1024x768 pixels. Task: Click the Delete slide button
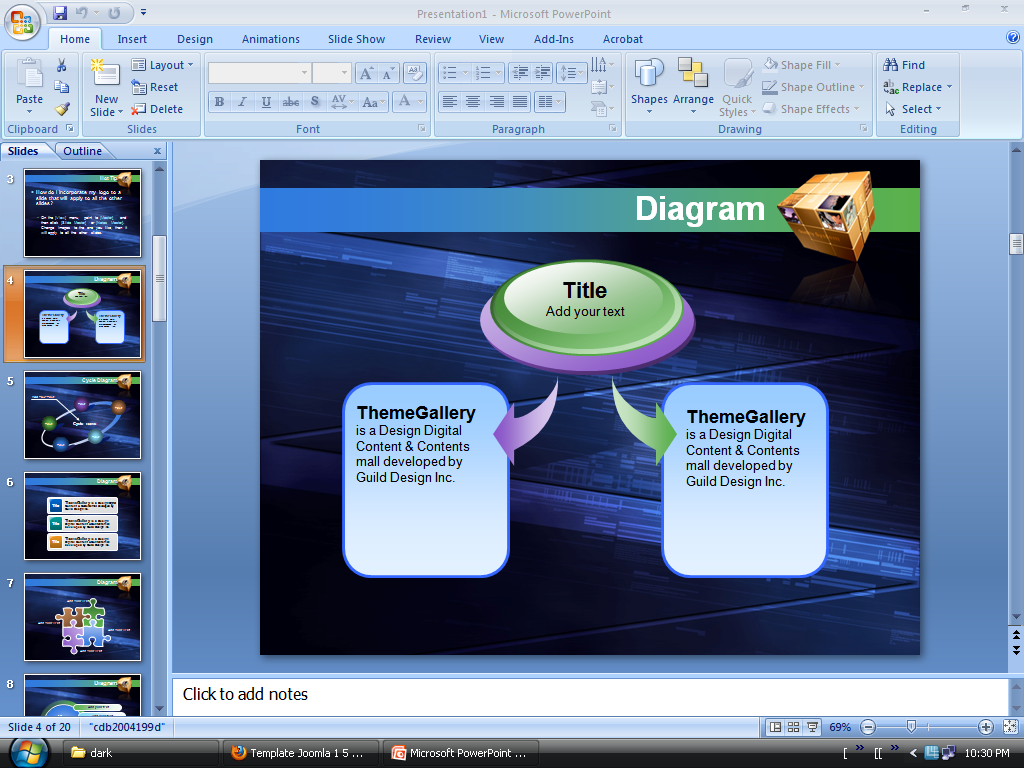point(157,109)
